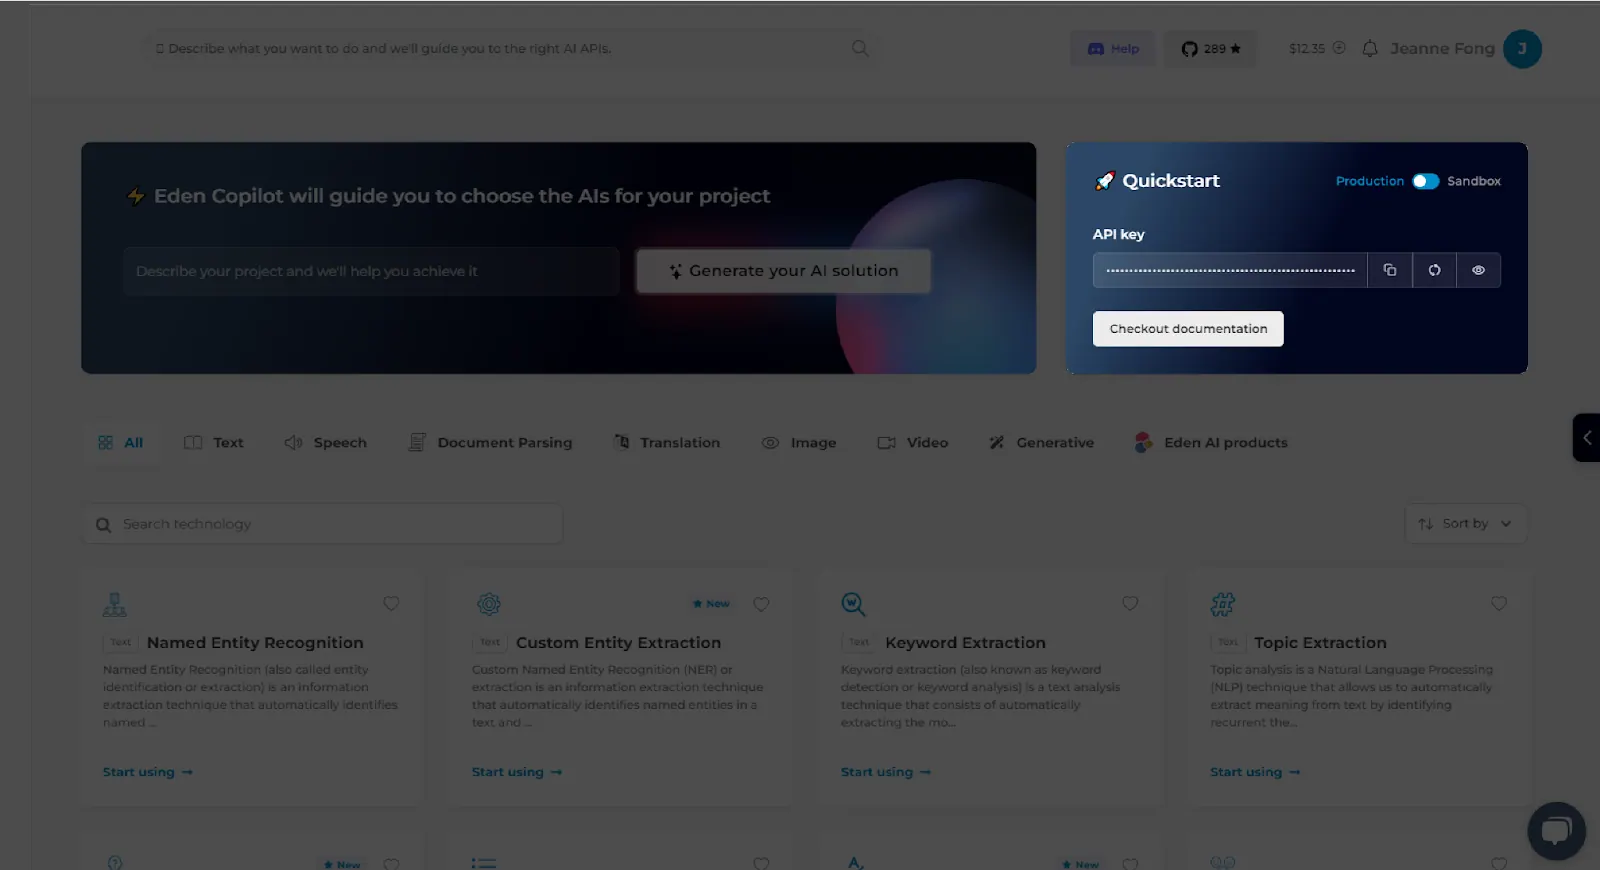Favorite Topic Extraction with heart icon

click(x=1498, y=603)
